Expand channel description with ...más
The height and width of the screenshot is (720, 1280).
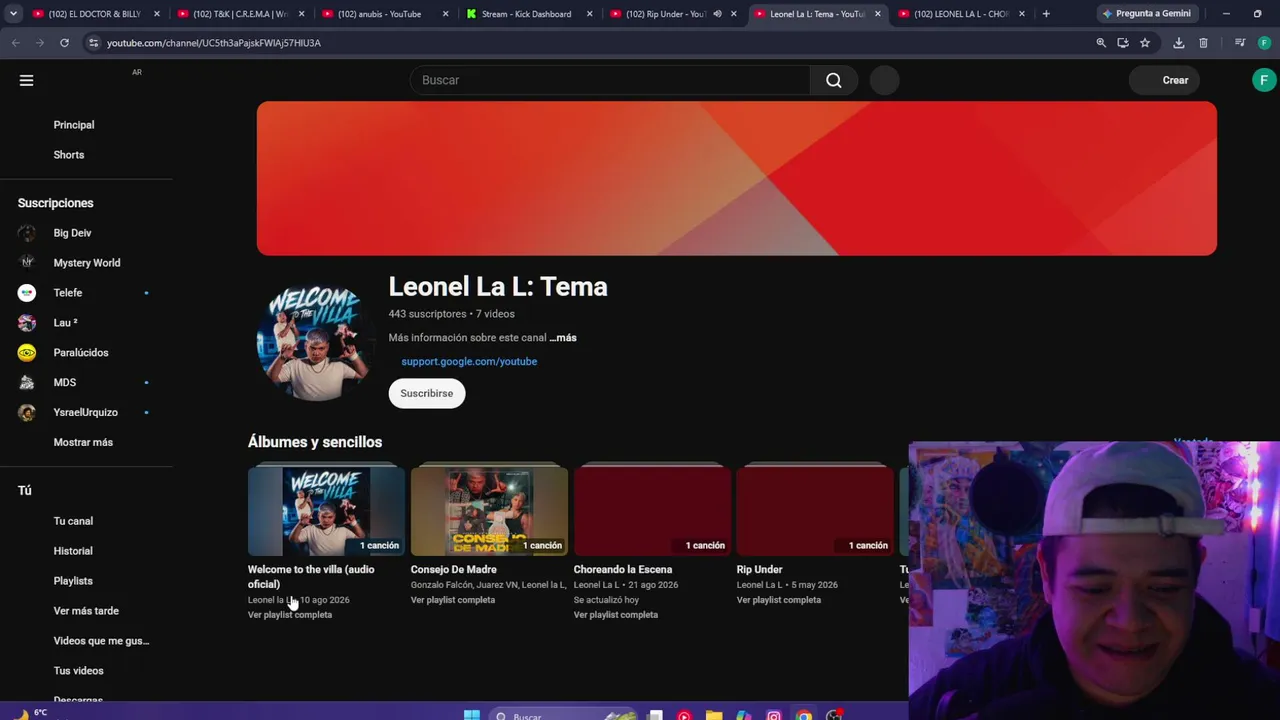(x=563, y=338)
